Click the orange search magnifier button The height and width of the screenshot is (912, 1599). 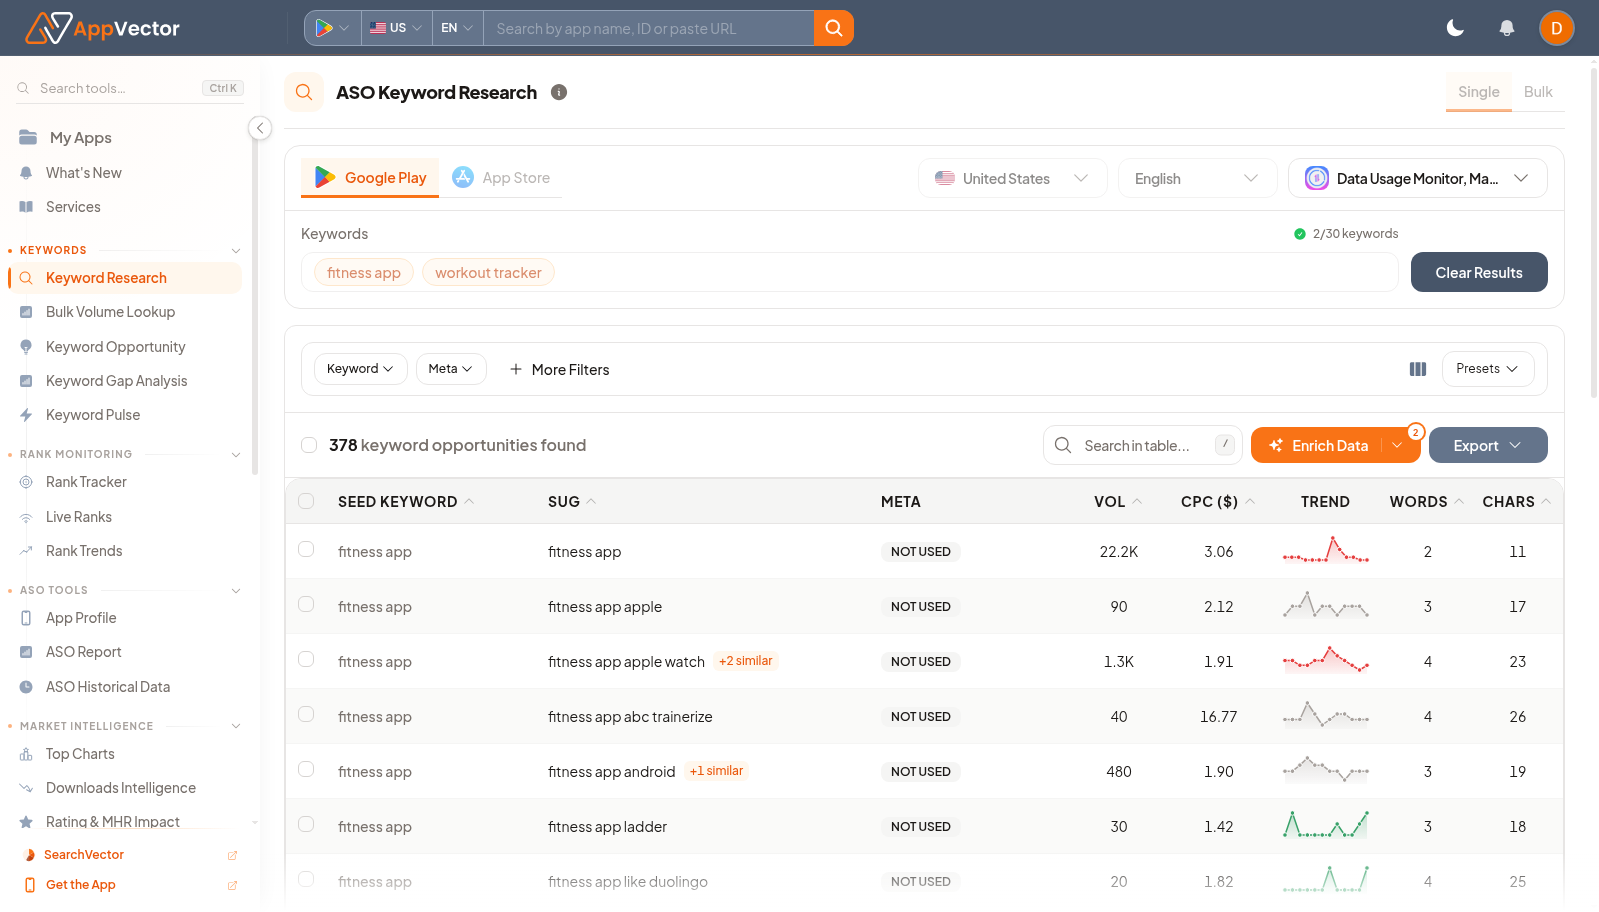coord(833,28)
